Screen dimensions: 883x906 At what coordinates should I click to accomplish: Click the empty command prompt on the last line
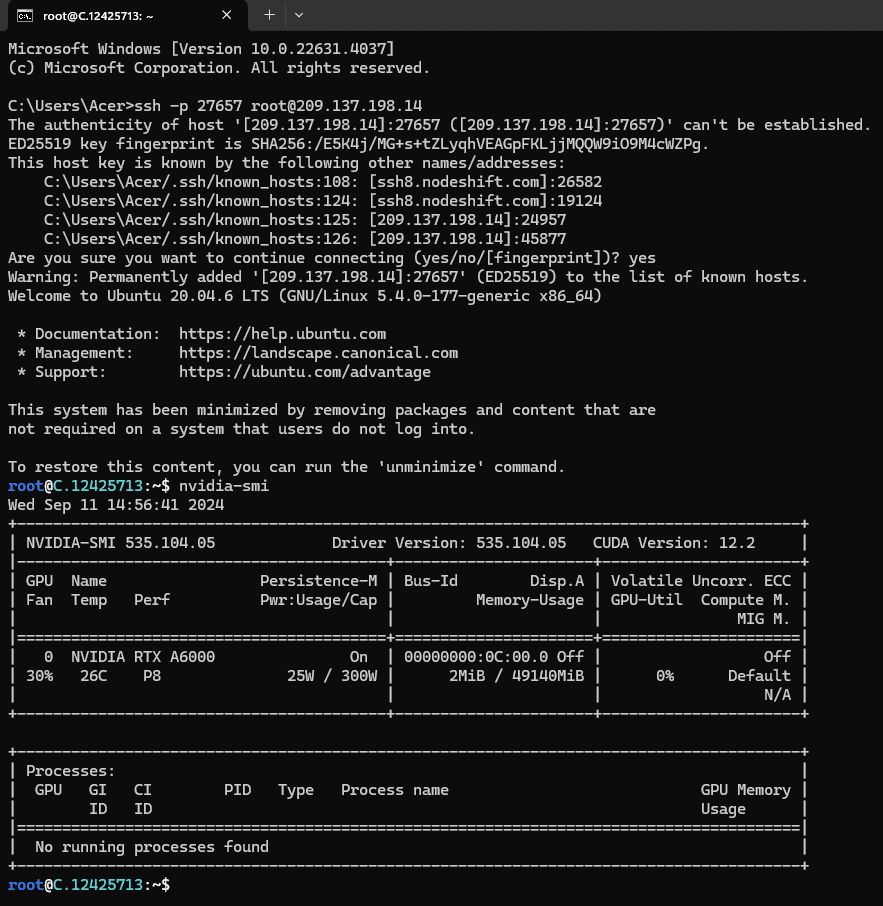coord(89,885)
